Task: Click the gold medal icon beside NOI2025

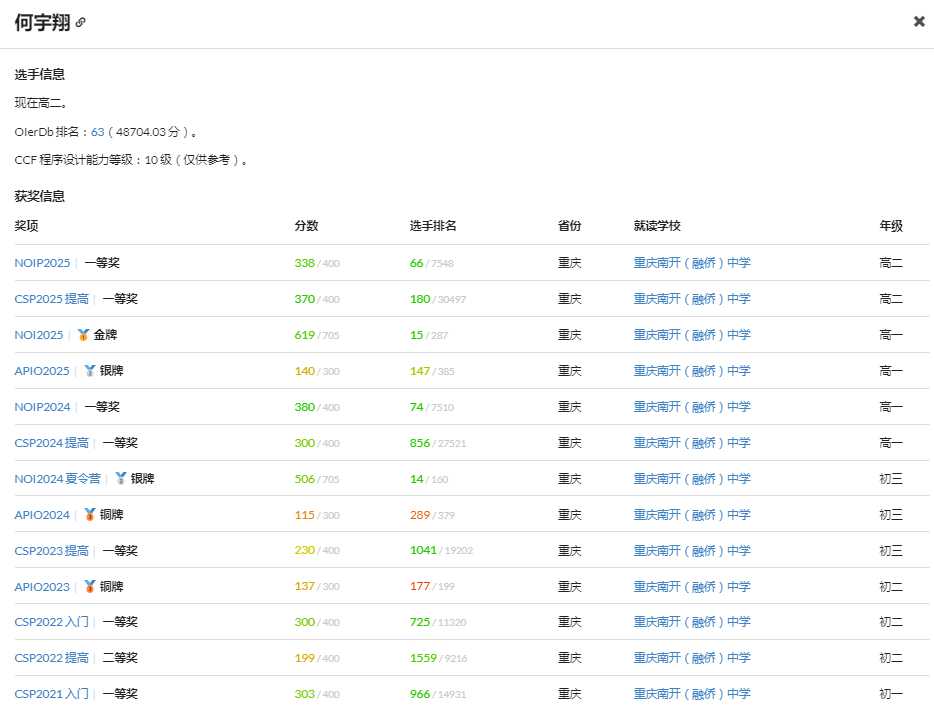Action: coord(81,334)
